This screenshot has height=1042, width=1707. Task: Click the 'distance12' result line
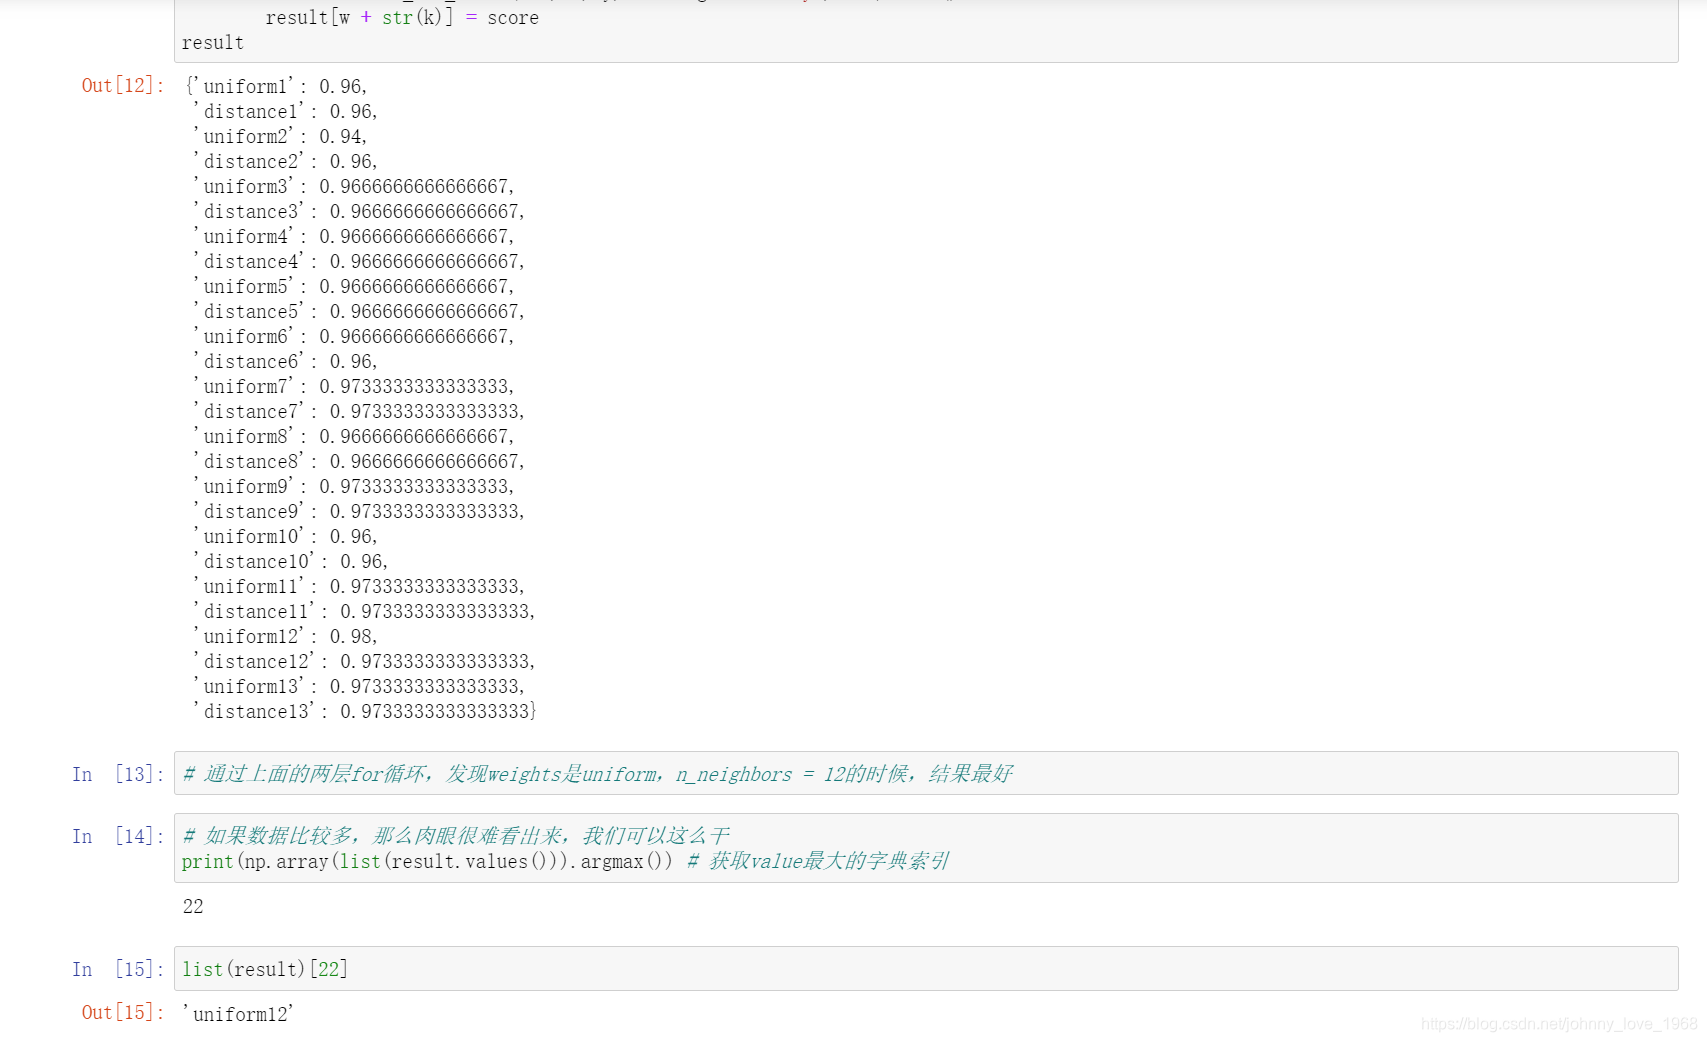click(x=364, y=661)
